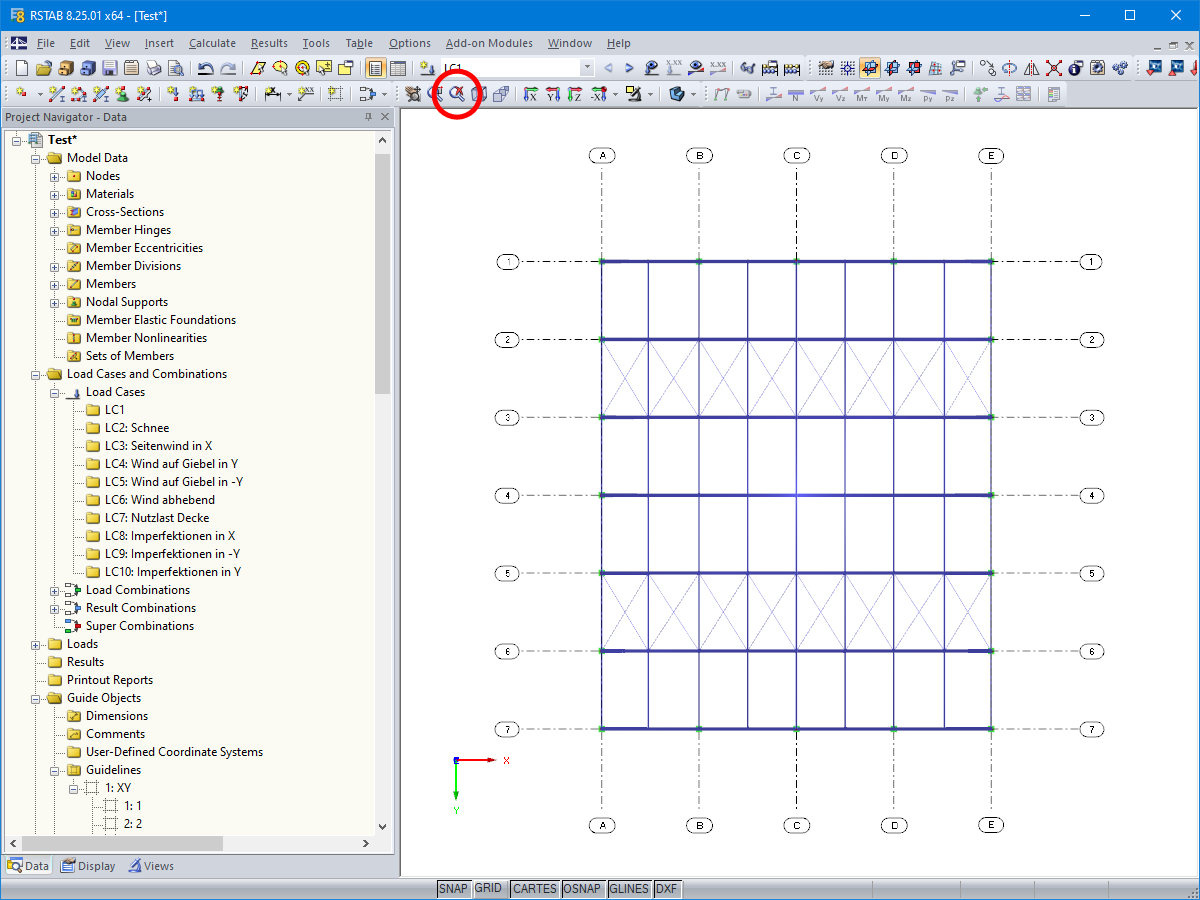This screenshot has width=1200, height=900.
Task: Click the Calculate All icon
Action: coord(1122,67)
